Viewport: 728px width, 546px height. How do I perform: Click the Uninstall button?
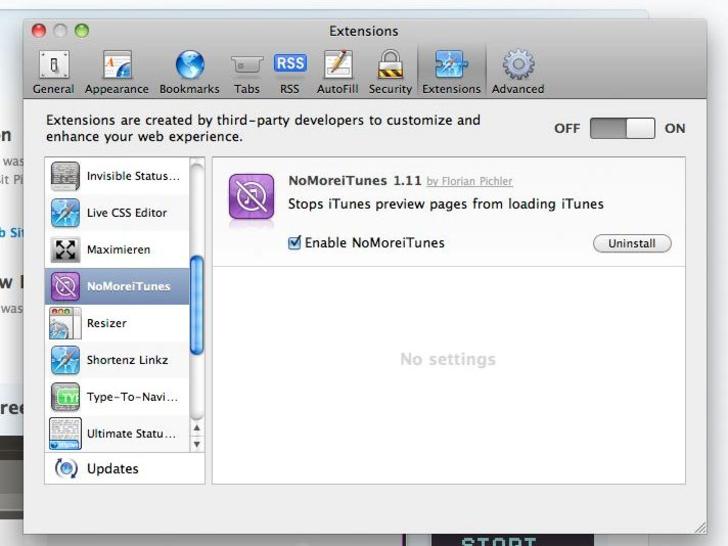point(632,243)
